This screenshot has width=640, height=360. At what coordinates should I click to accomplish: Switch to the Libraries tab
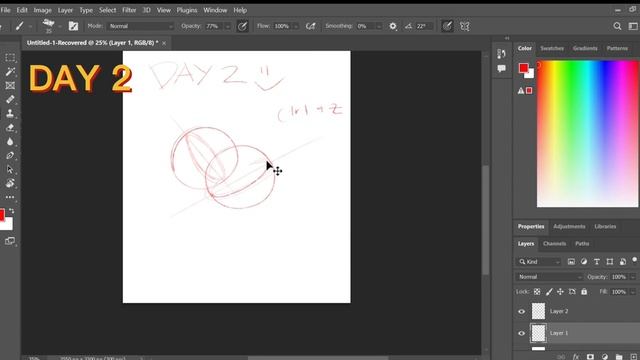tap(605, 227)
